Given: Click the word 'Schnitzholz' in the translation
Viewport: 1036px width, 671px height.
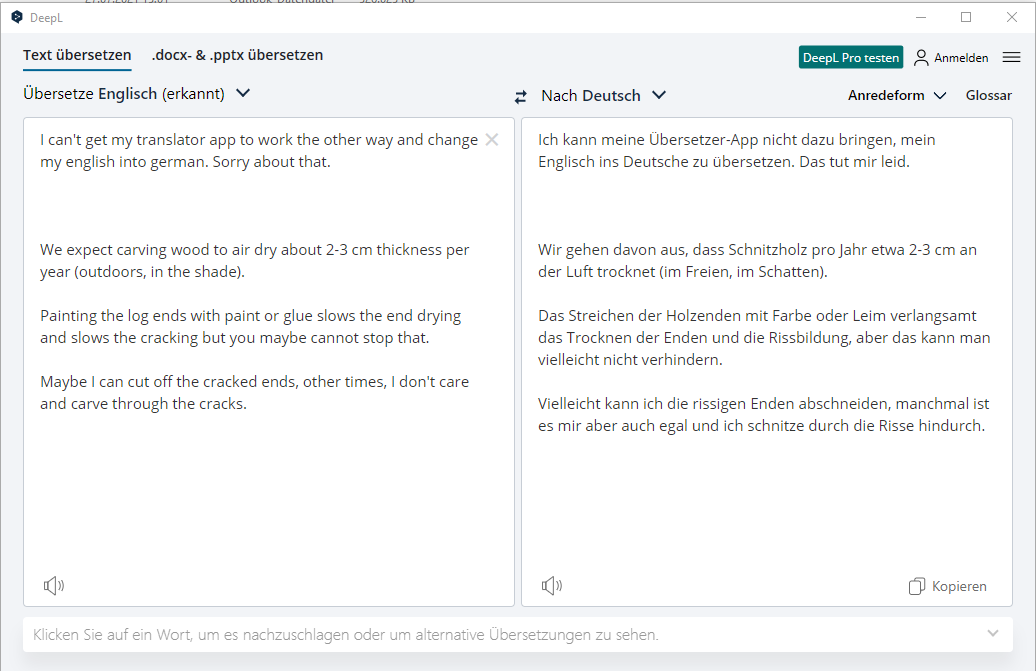Looking at the screenshot, I should point(767,250).
